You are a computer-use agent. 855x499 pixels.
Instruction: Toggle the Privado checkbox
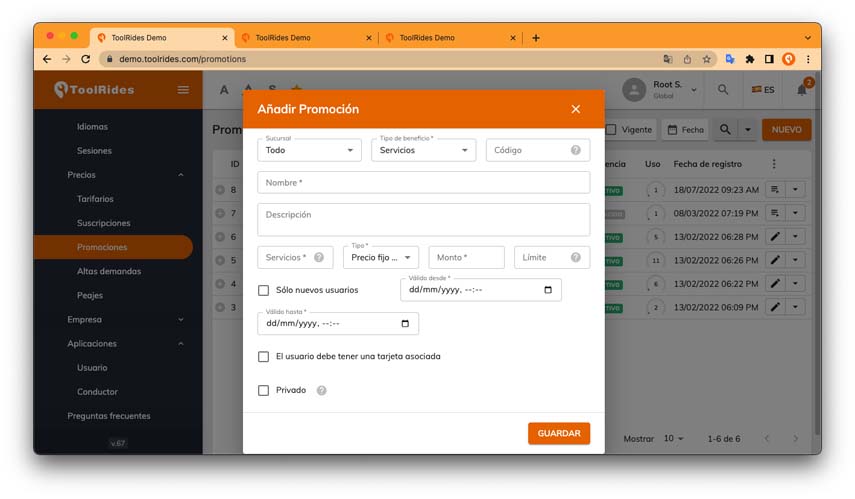coord(263,390)
